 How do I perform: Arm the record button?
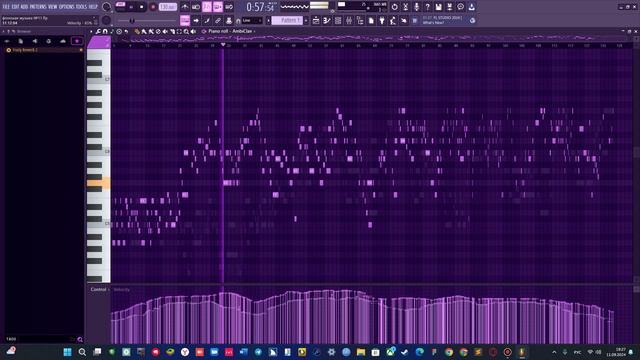coord(153,7)
